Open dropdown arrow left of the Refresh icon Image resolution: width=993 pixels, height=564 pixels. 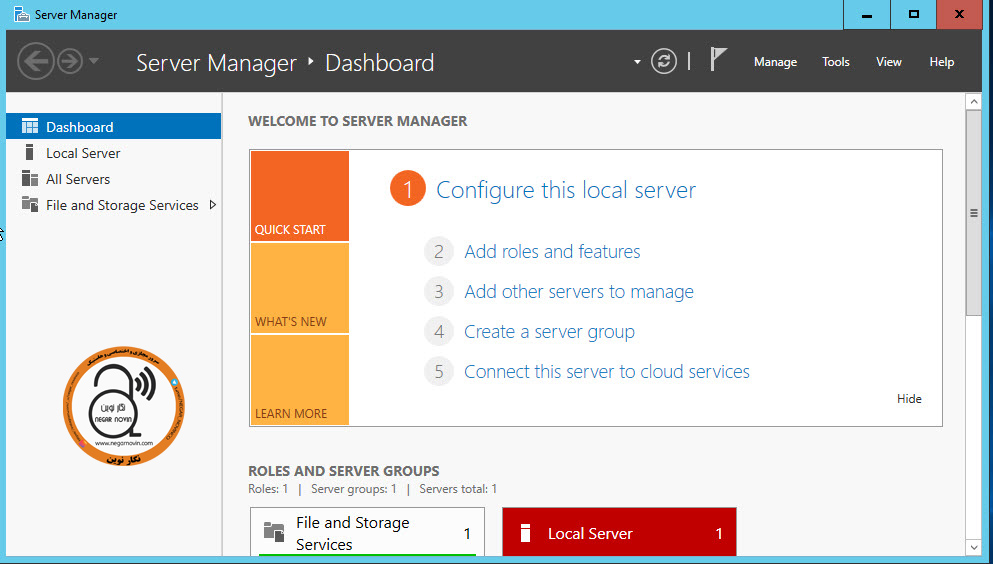tap(637, 62)
